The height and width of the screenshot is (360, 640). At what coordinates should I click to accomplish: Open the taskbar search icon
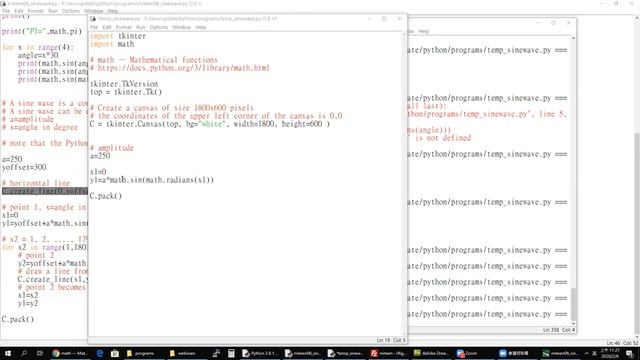[24, 353]
